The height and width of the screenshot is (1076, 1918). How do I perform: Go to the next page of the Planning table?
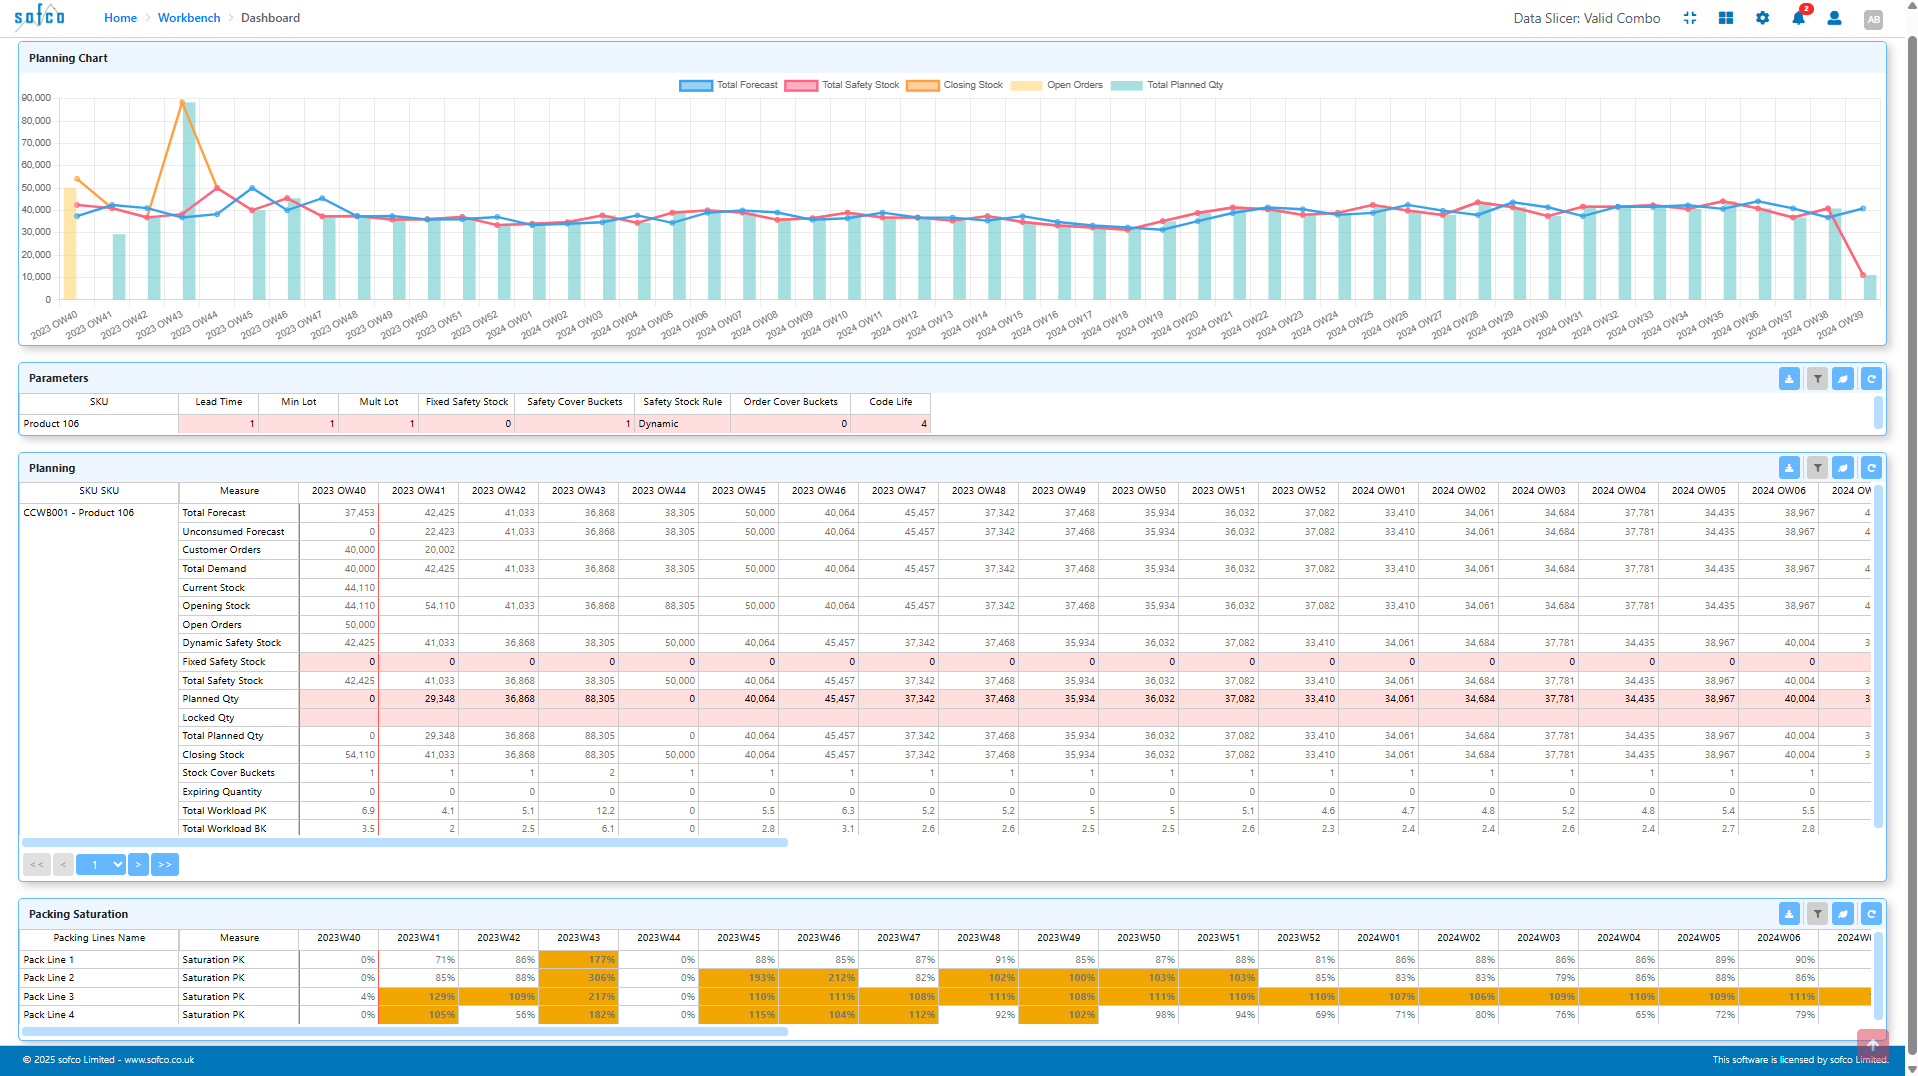point(138,864)
